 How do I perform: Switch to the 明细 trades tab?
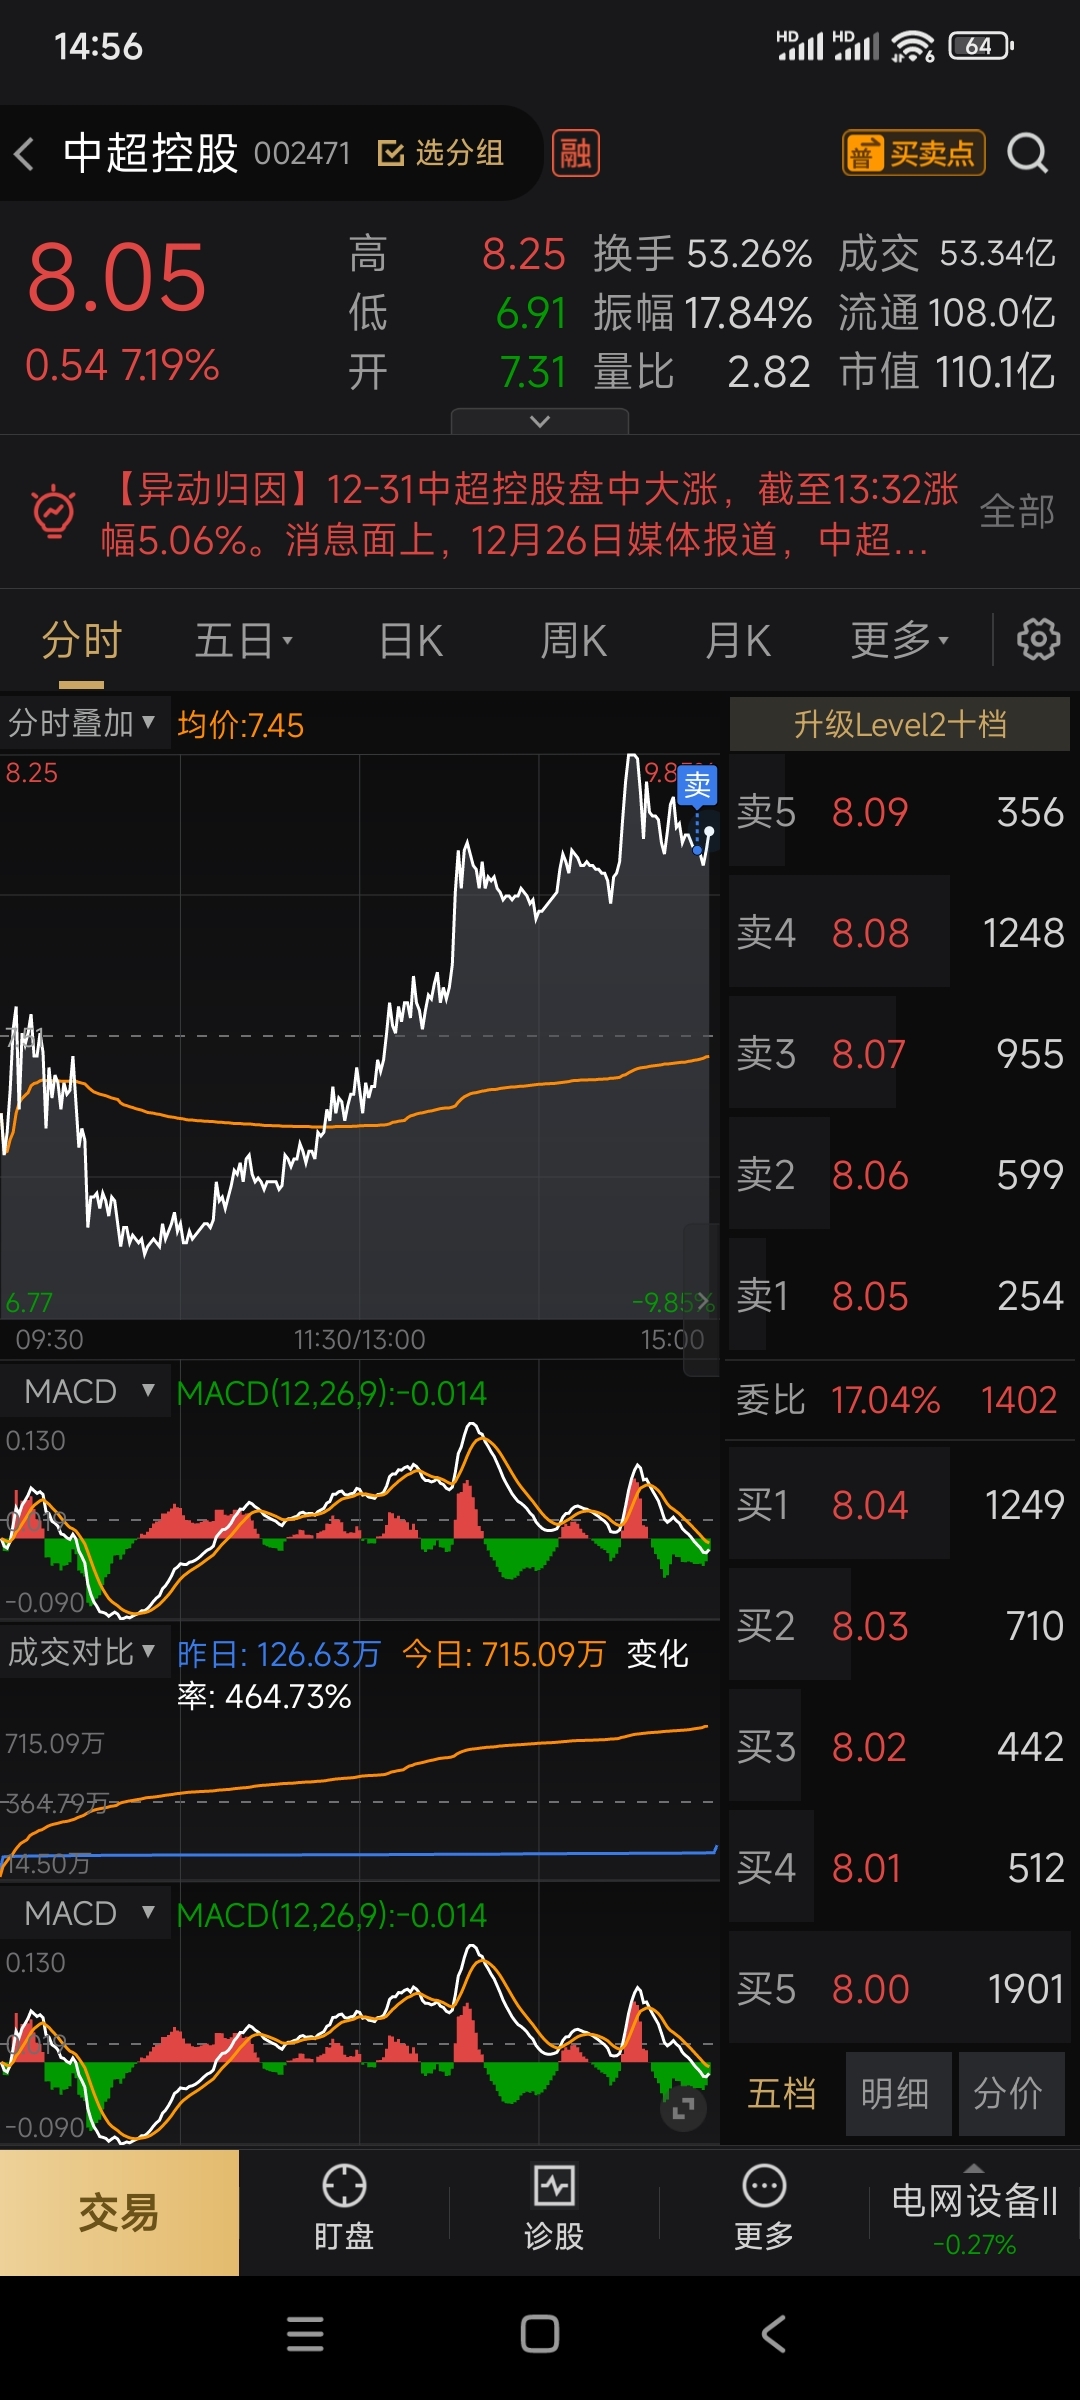(x=896, y=2093)
